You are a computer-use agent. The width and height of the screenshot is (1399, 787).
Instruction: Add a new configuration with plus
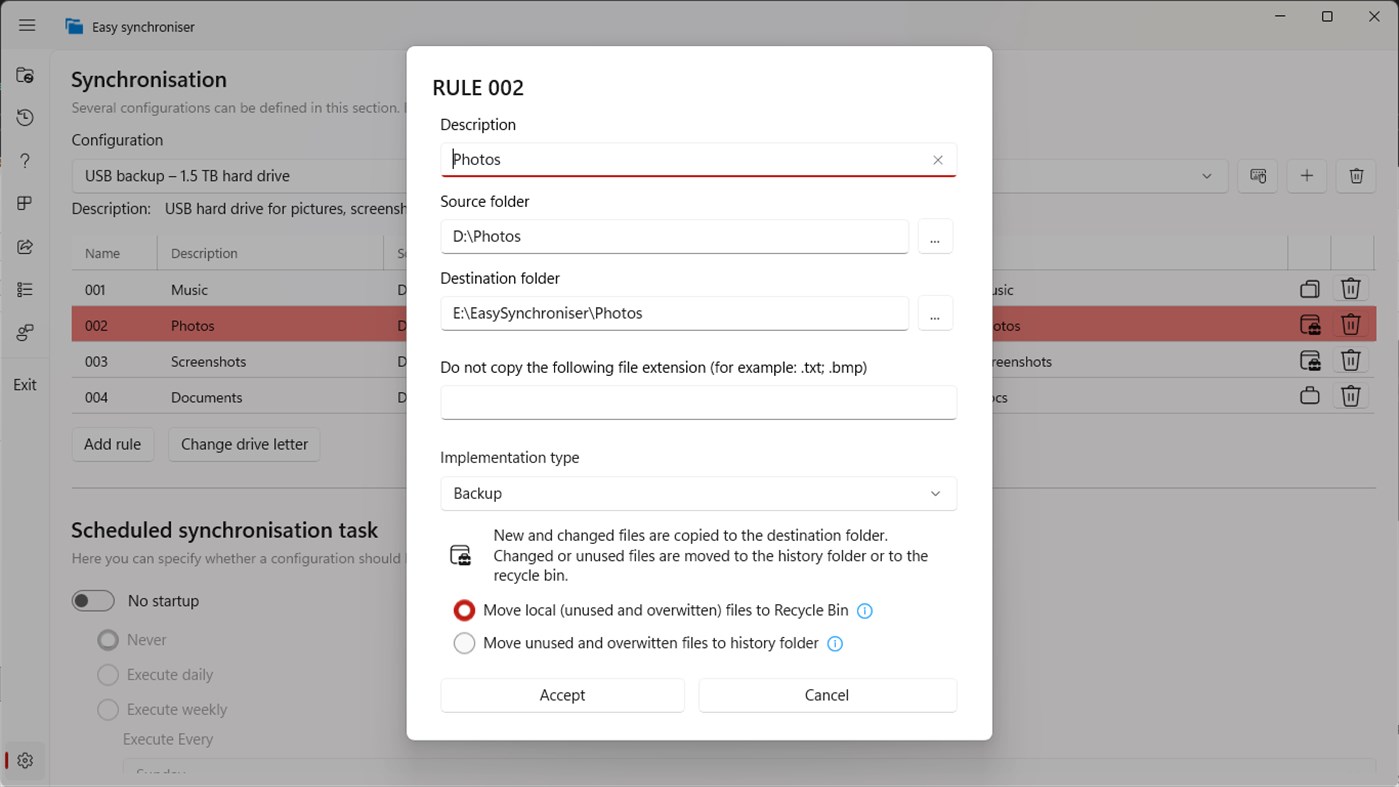click(x=1306, y=176)
